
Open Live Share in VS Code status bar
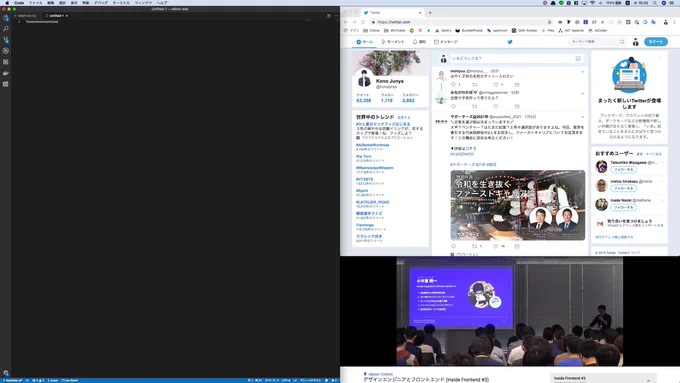pos(69,380)
